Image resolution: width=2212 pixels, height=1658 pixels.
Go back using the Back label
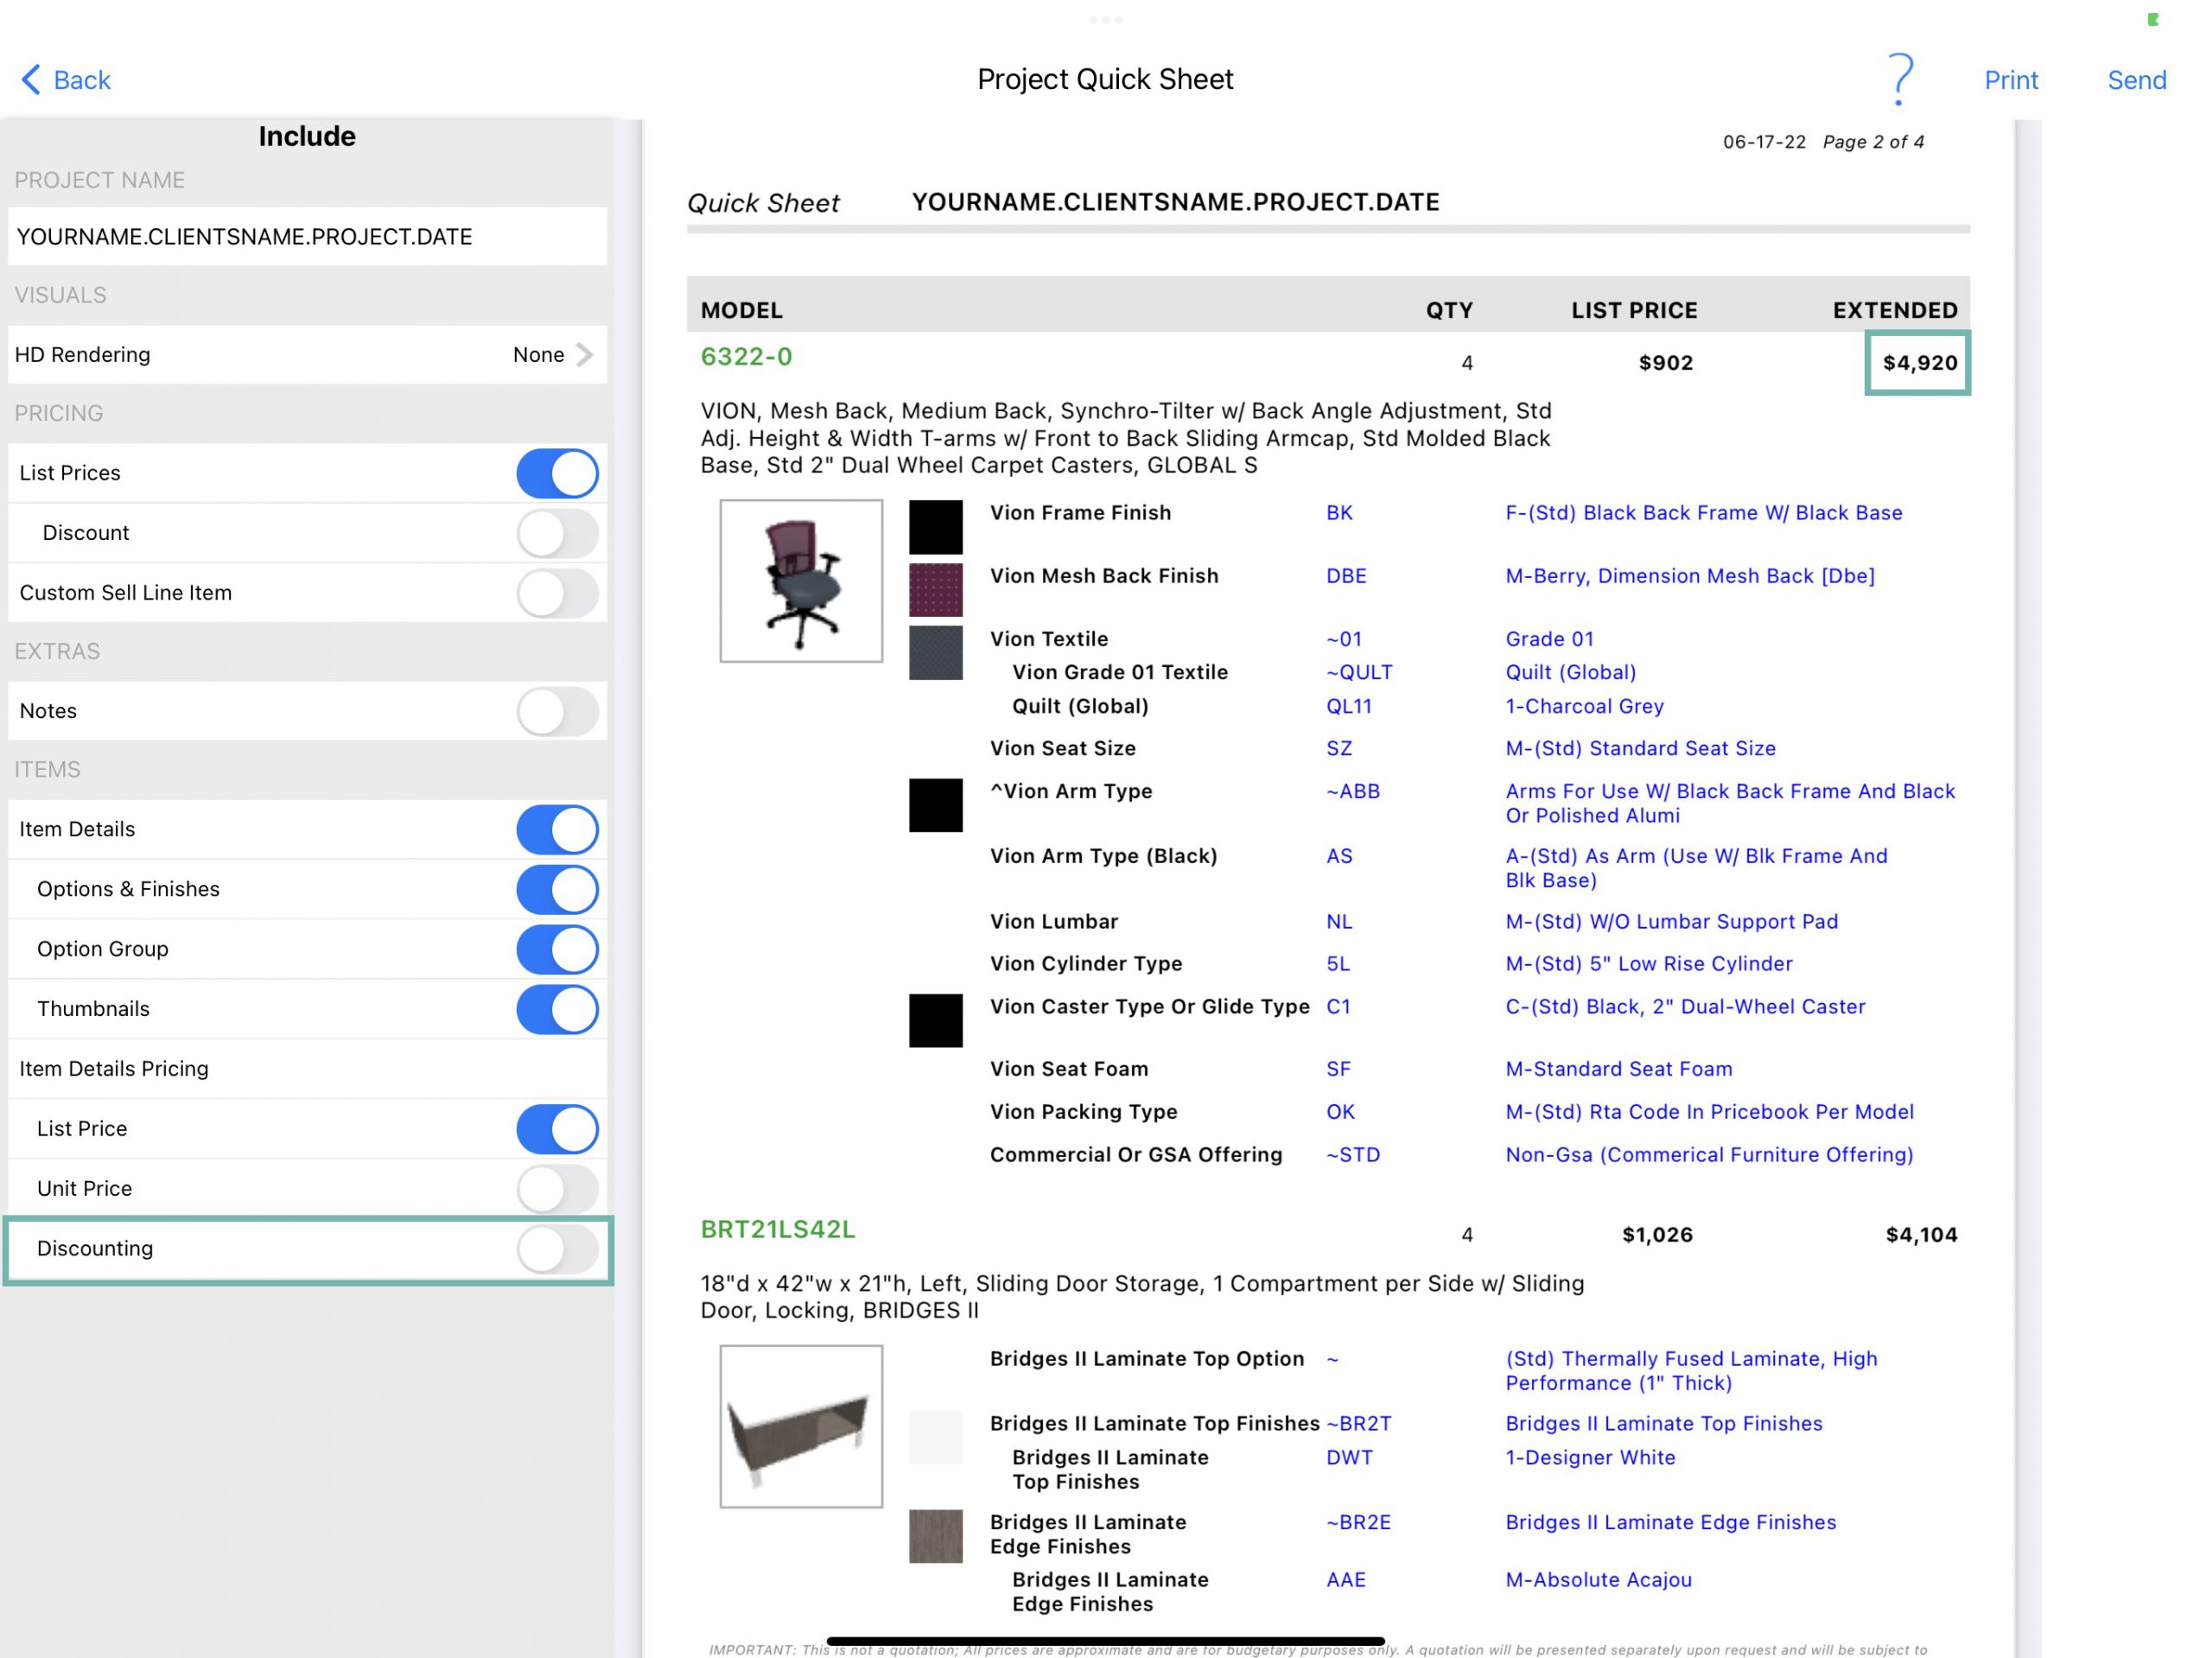coord(81,80)
